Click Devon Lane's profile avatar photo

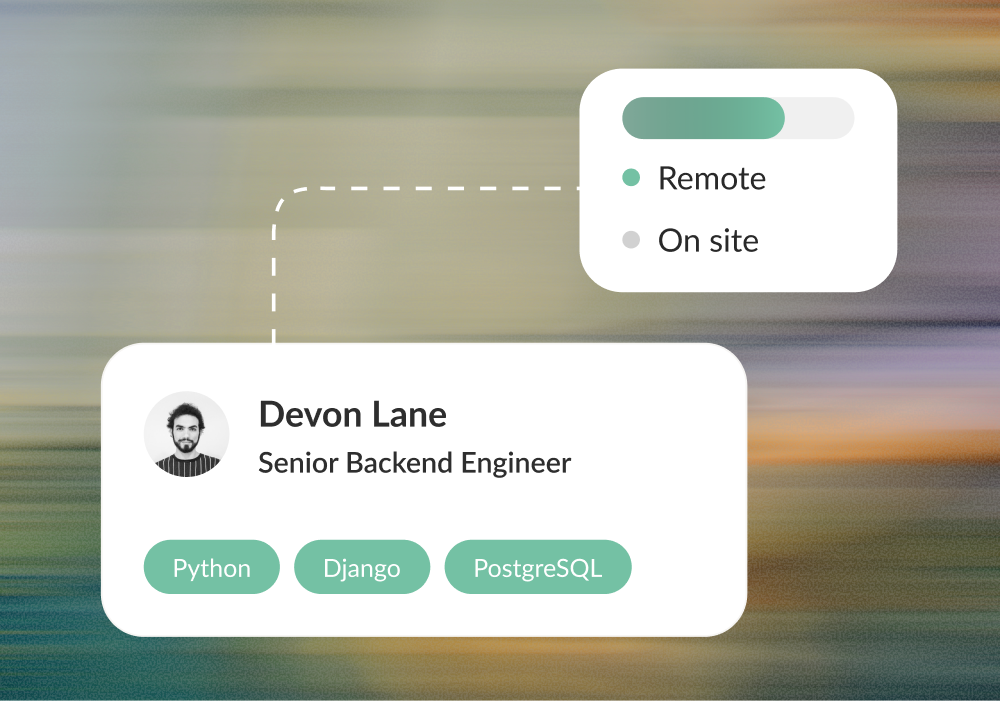pos(186,434)
